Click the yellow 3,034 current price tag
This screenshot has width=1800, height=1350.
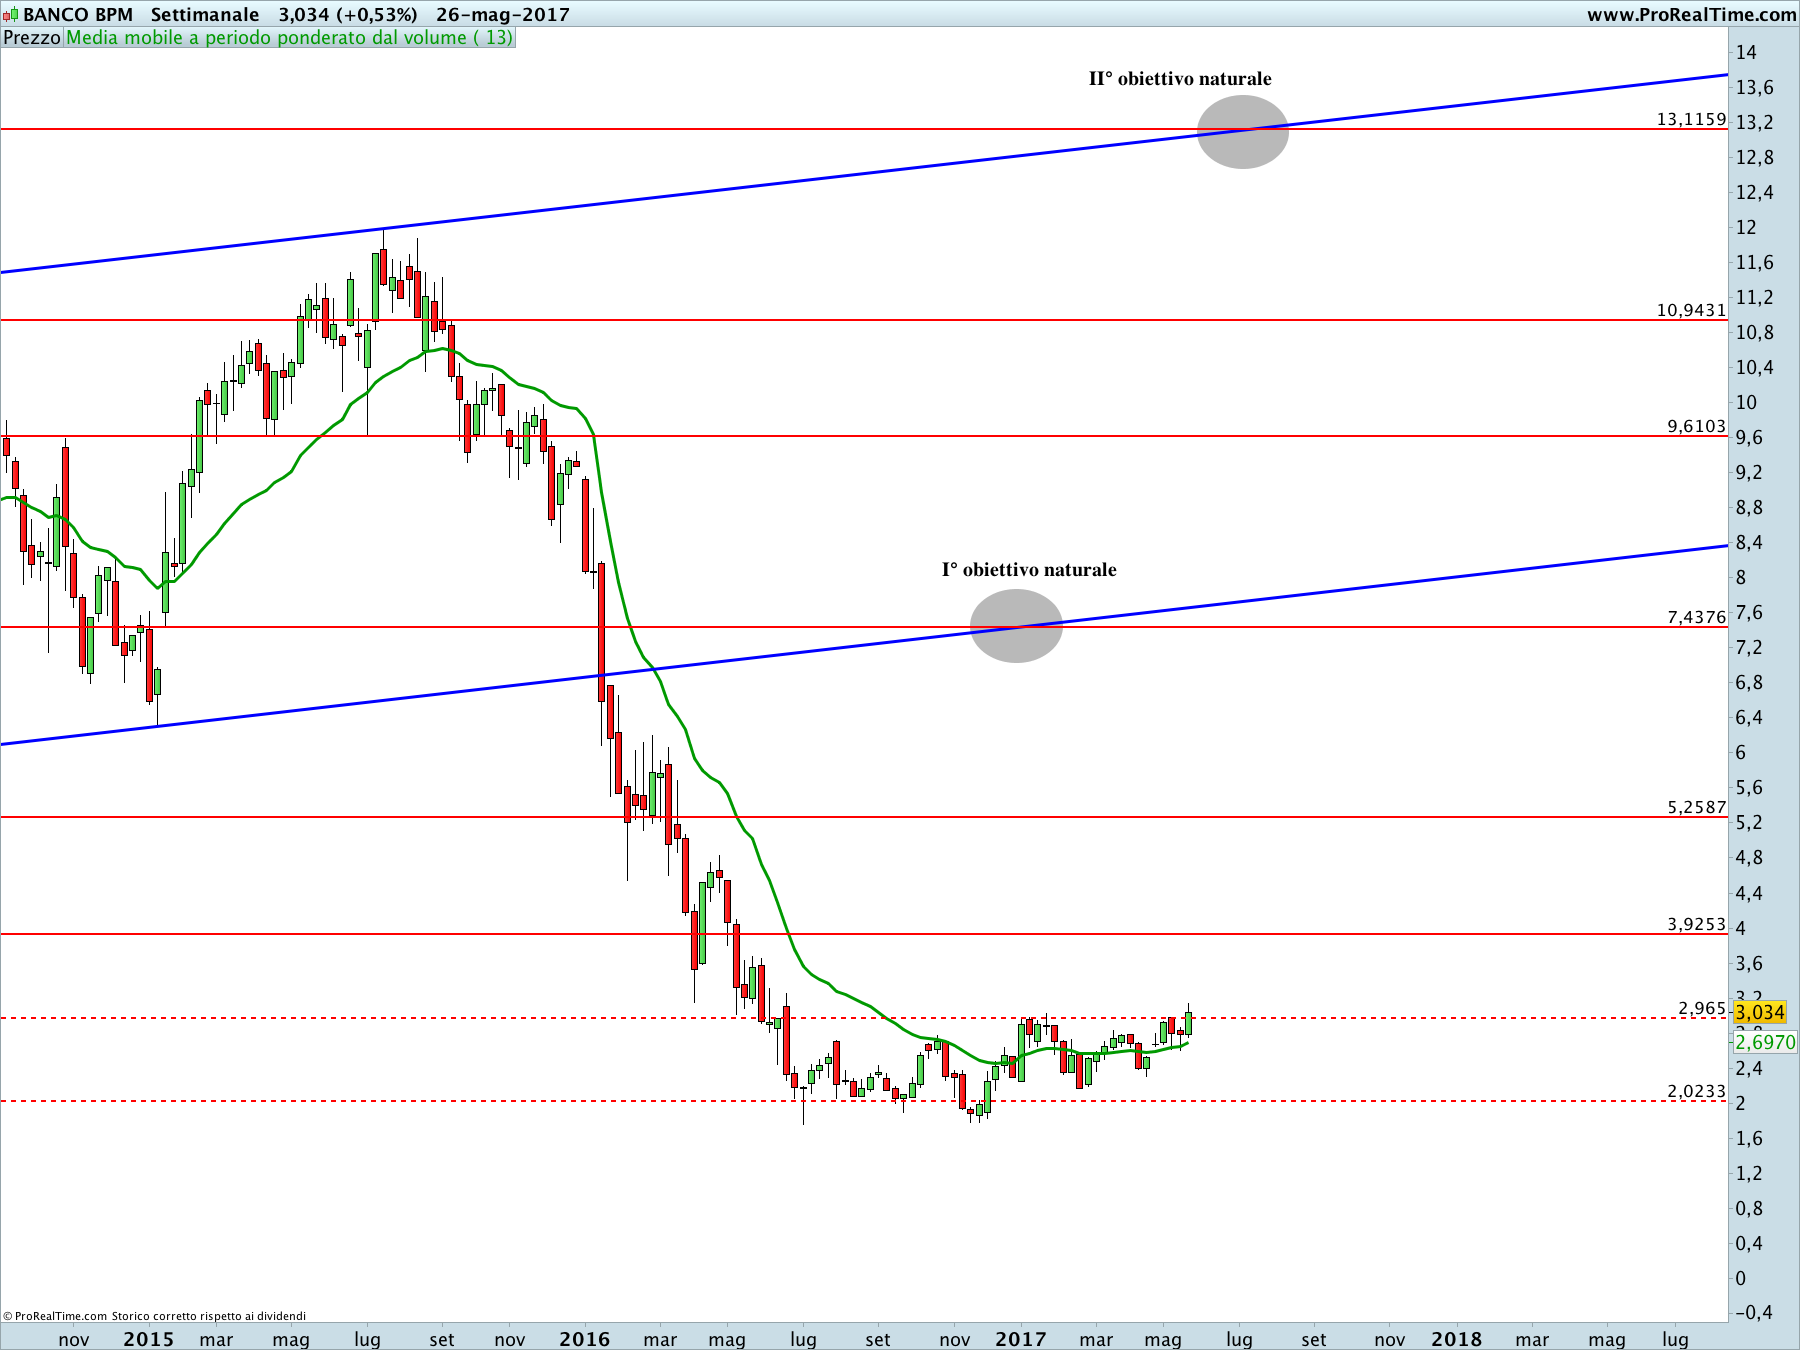[x=1760, y=1012]
